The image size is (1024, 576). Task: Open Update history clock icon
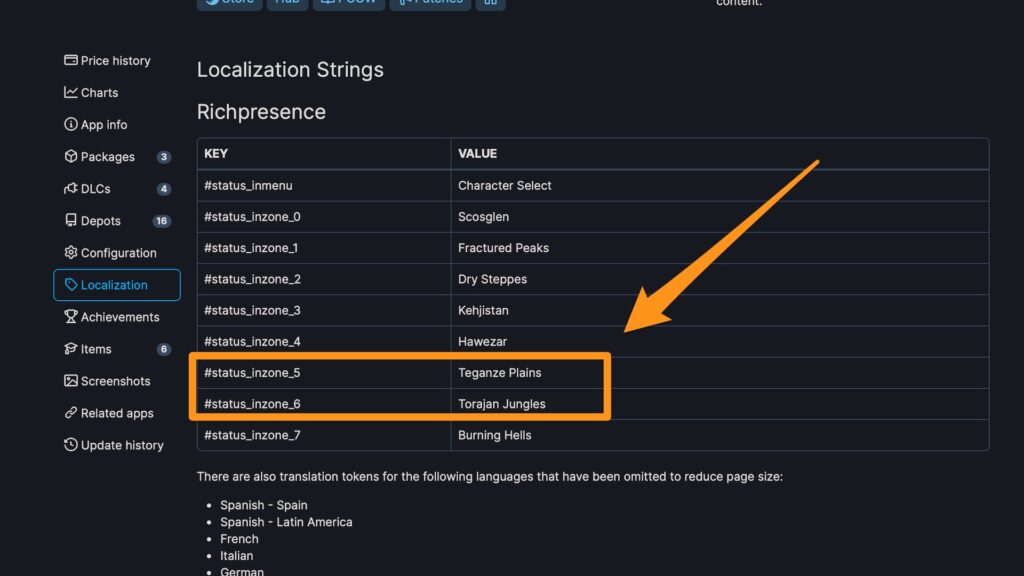pyautogui.click(x=71, y=445)
